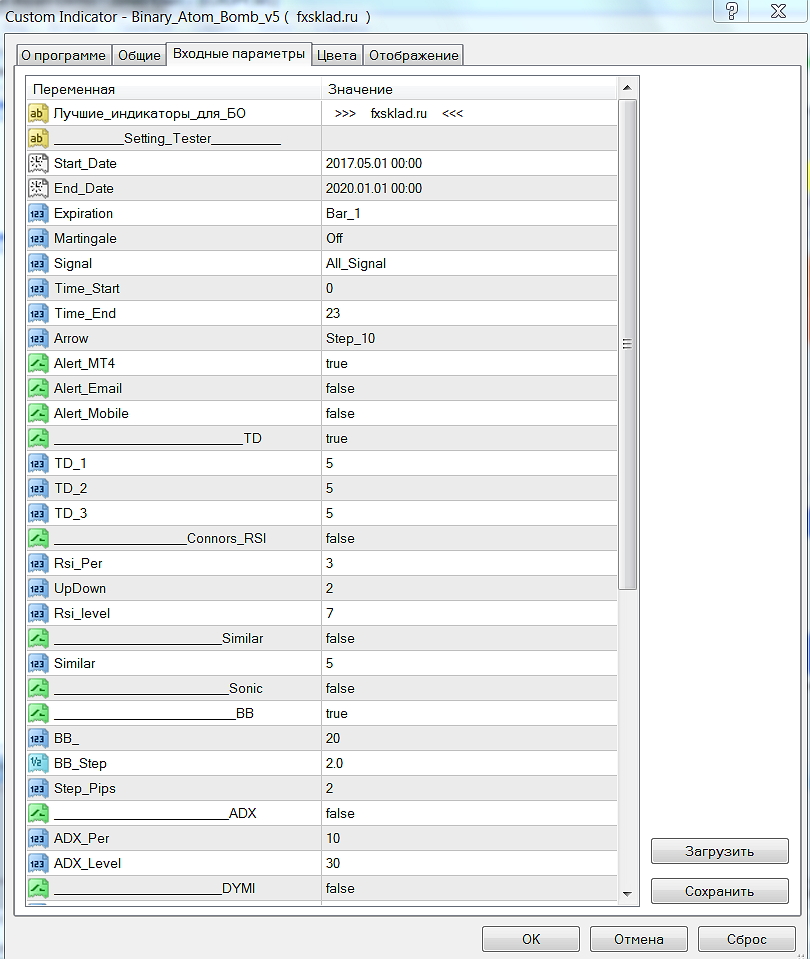Click the integer icon next to Expiration
Screen dimensions: 810x959
coord(38,213)
